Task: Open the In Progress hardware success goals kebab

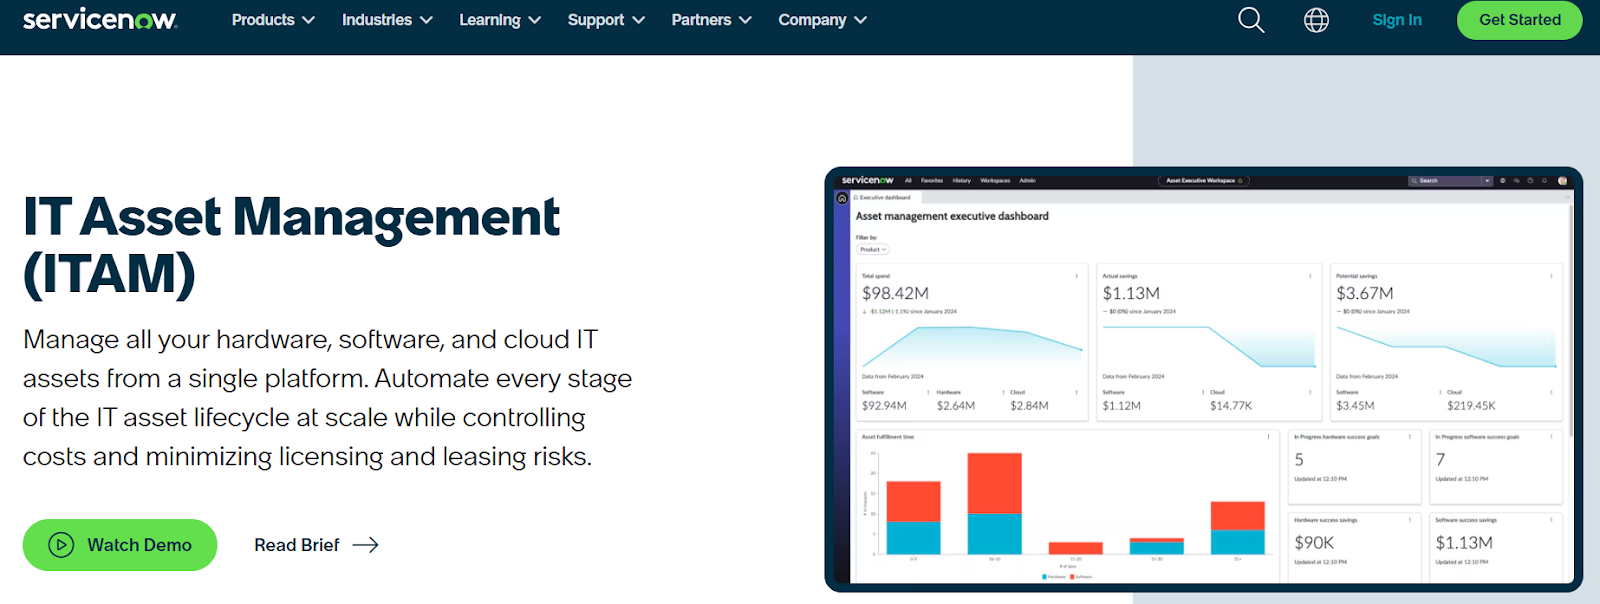Action: coord(1410,437)
